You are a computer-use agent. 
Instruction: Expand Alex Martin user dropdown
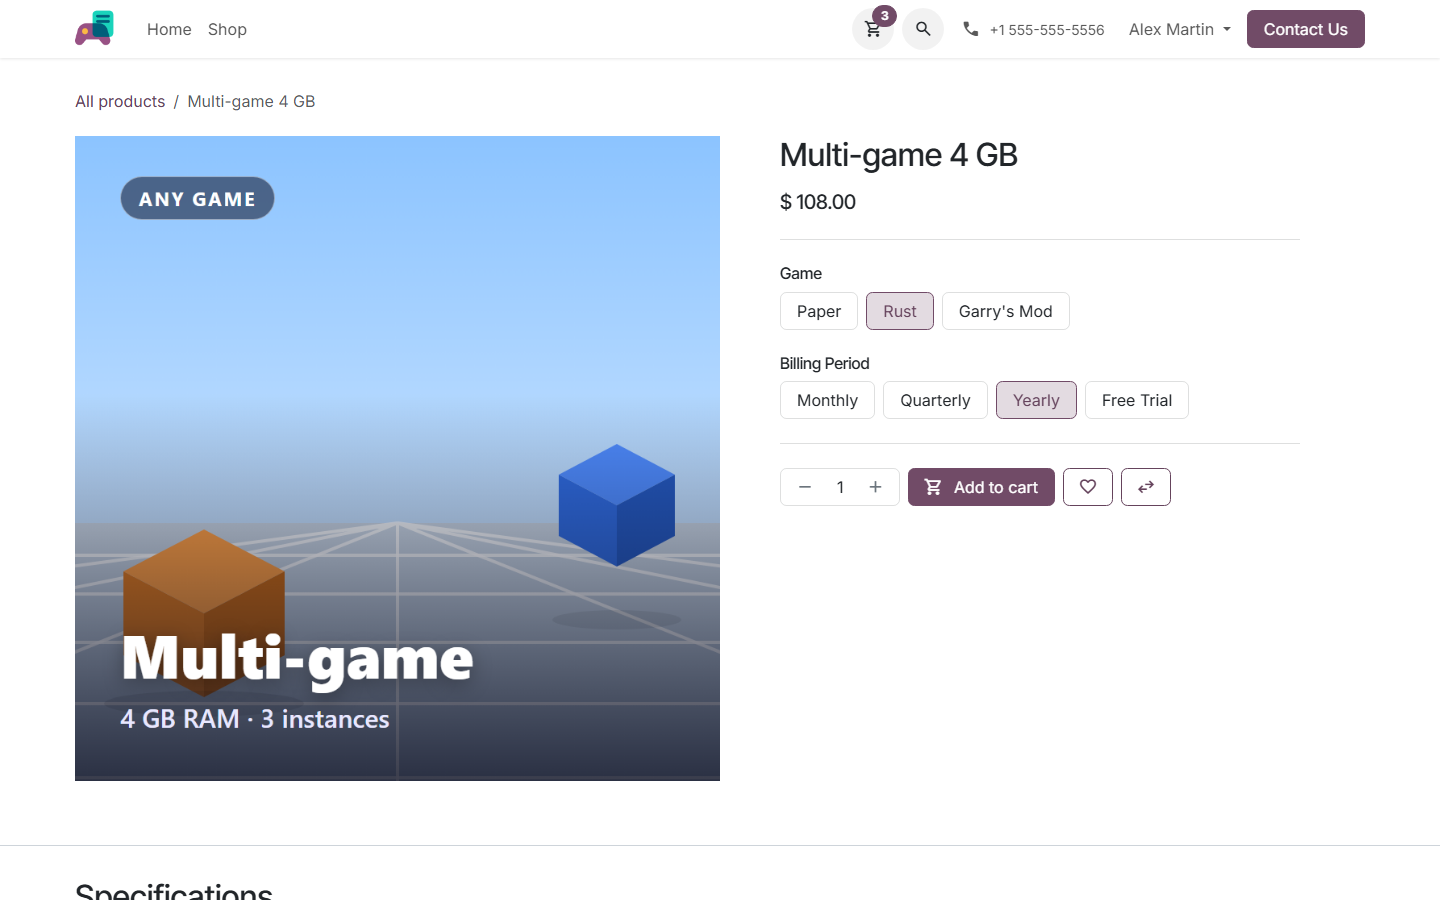pyautogui.click(x=1180, y=29)
